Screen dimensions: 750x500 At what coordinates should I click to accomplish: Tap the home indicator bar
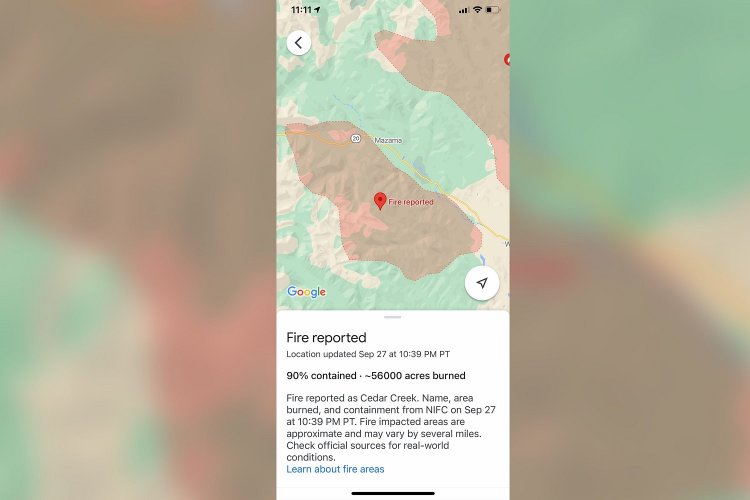click(x=393, y=493)
